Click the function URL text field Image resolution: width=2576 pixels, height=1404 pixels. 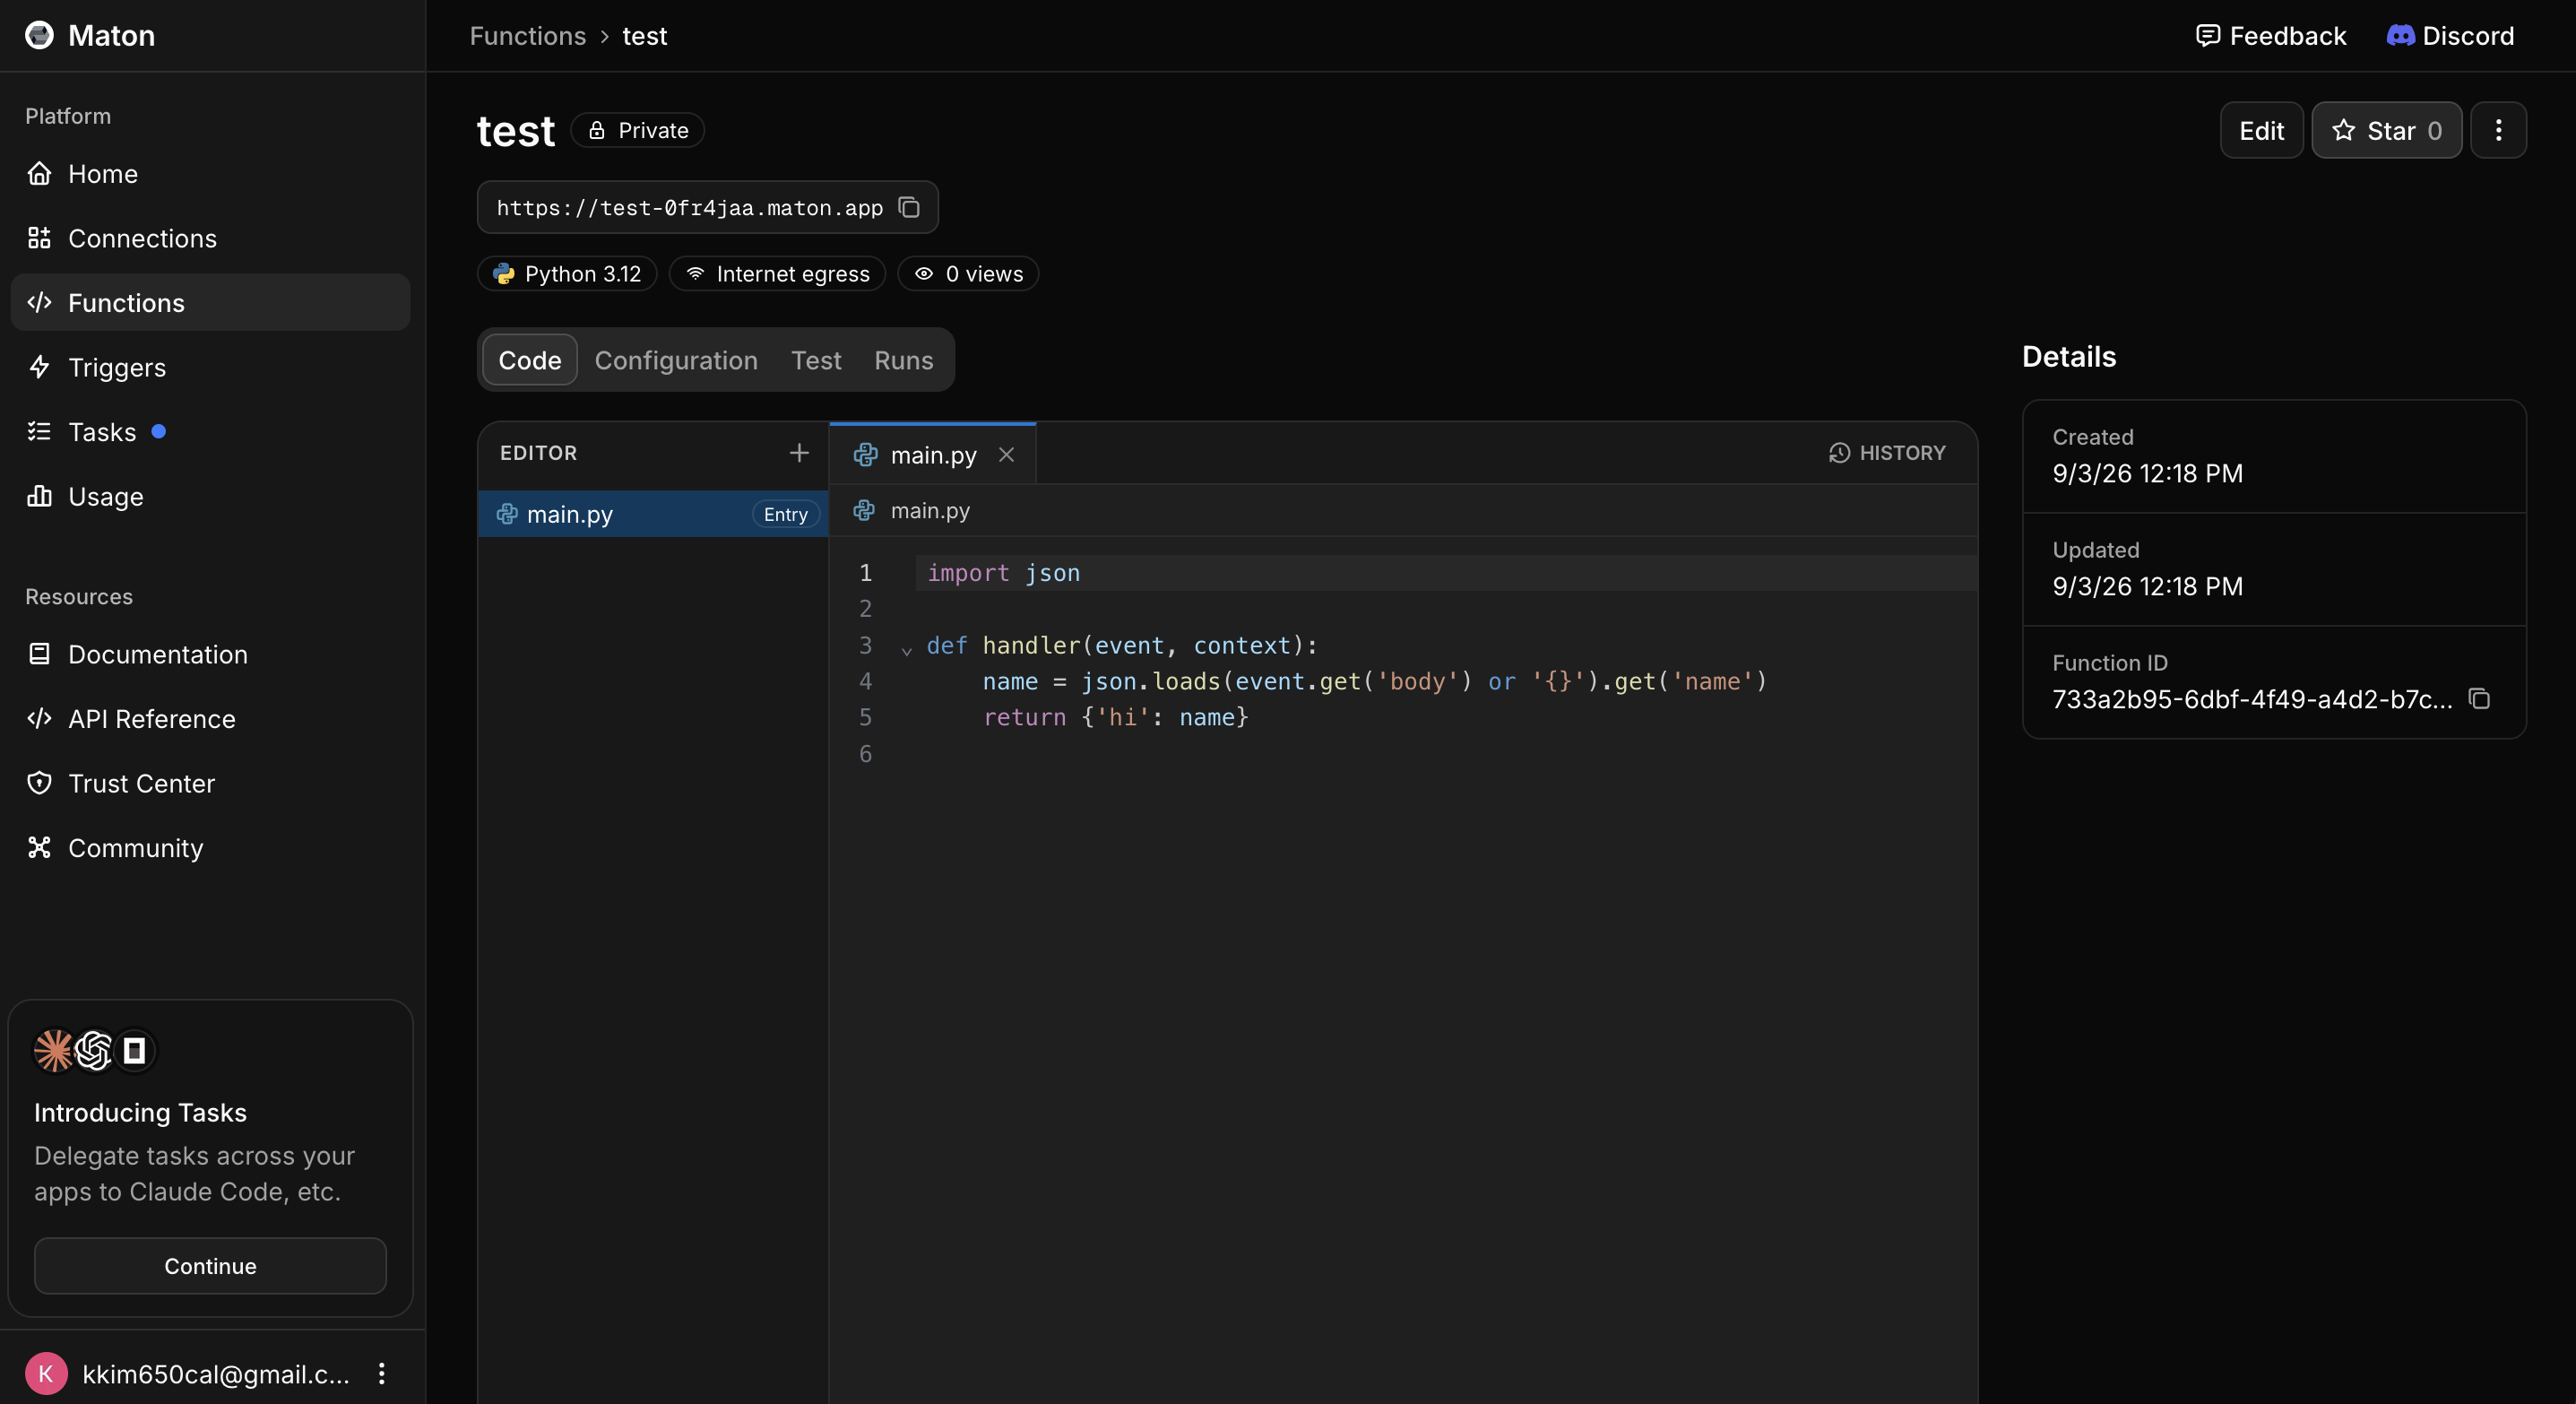pyautogui.click(x=707, y=207)
